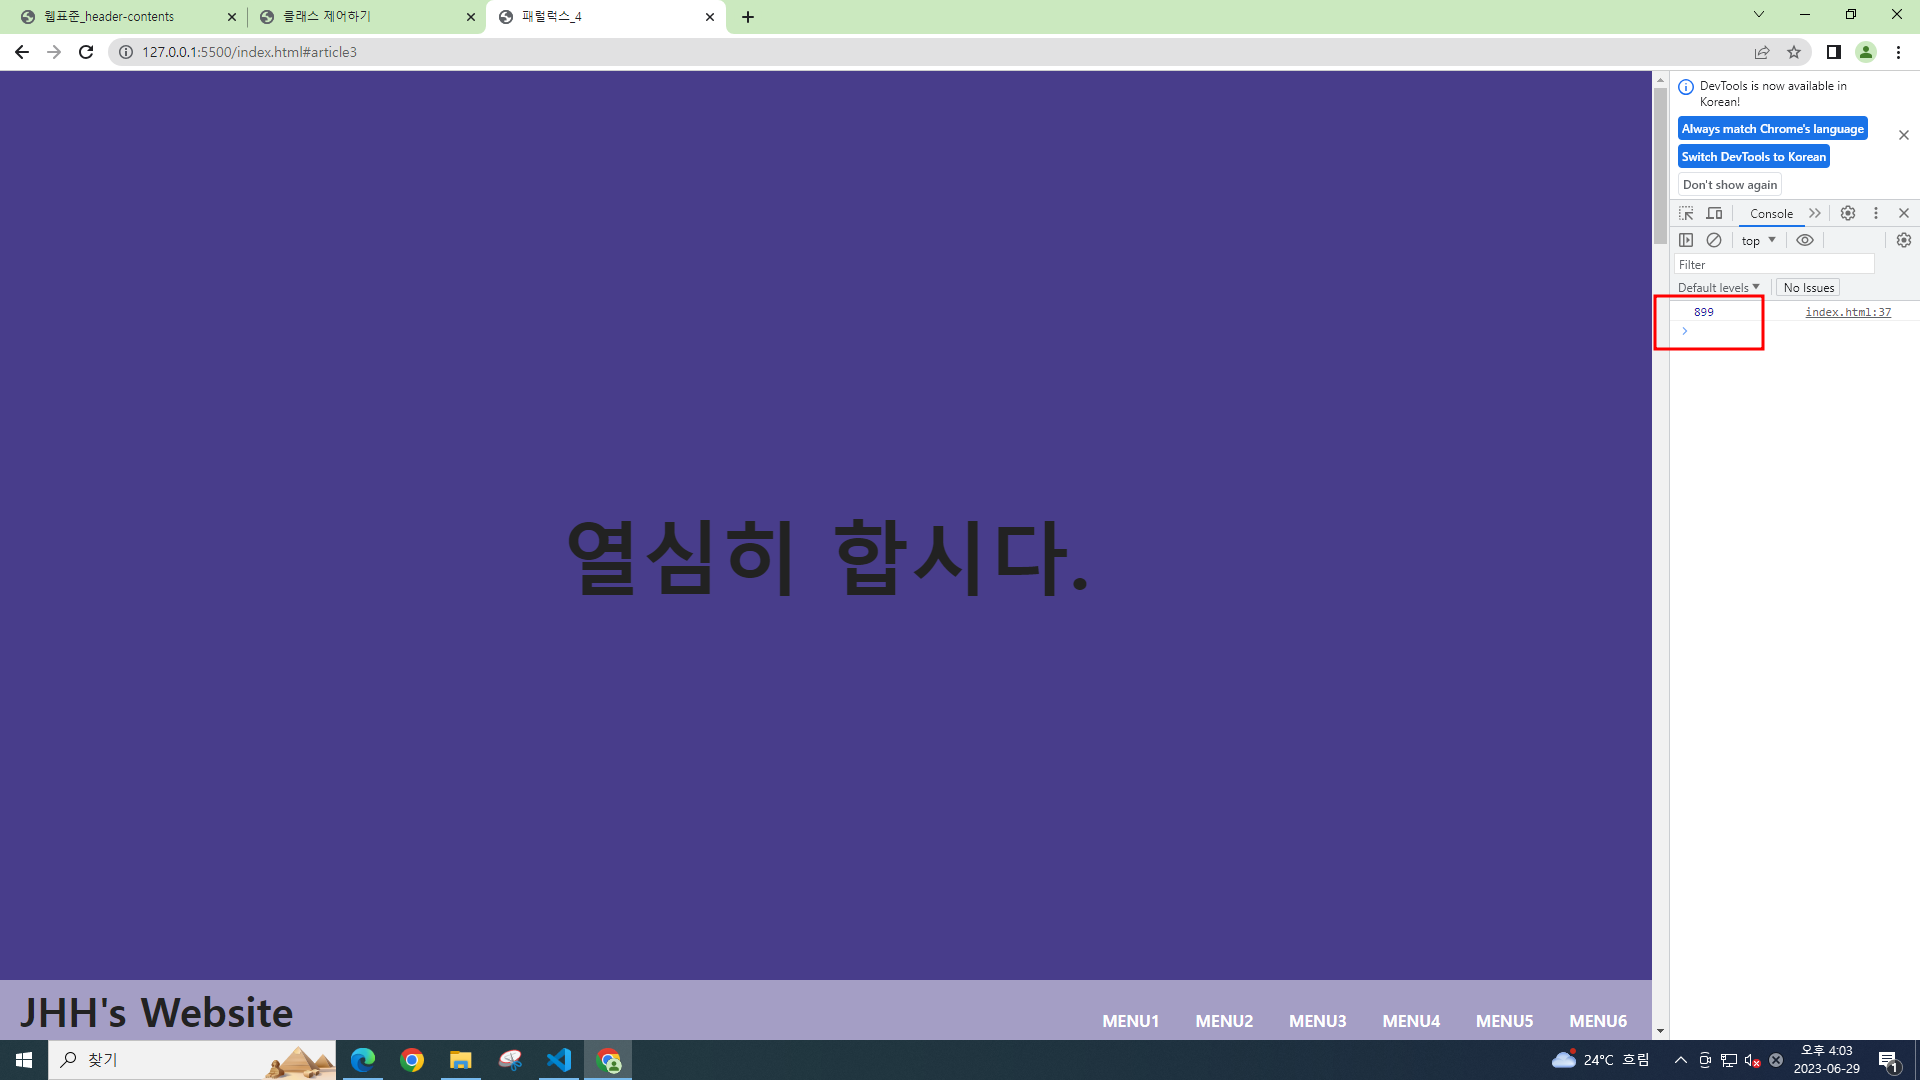
Task: Expand the Default levels dropdown
Action: (1718, 287)
